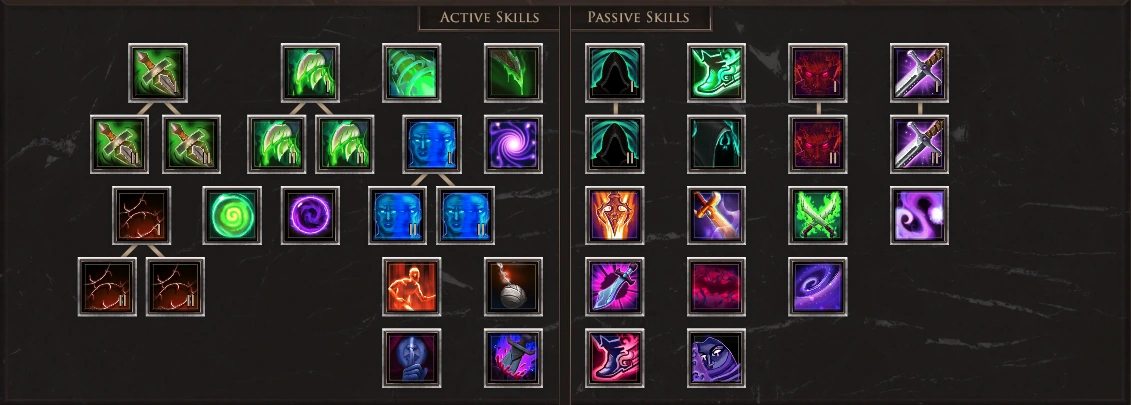The width and height of the screenshot is (1131, 405).
Task: Click the blue face skill tier I icon
Action: click(x=432, y=144)
